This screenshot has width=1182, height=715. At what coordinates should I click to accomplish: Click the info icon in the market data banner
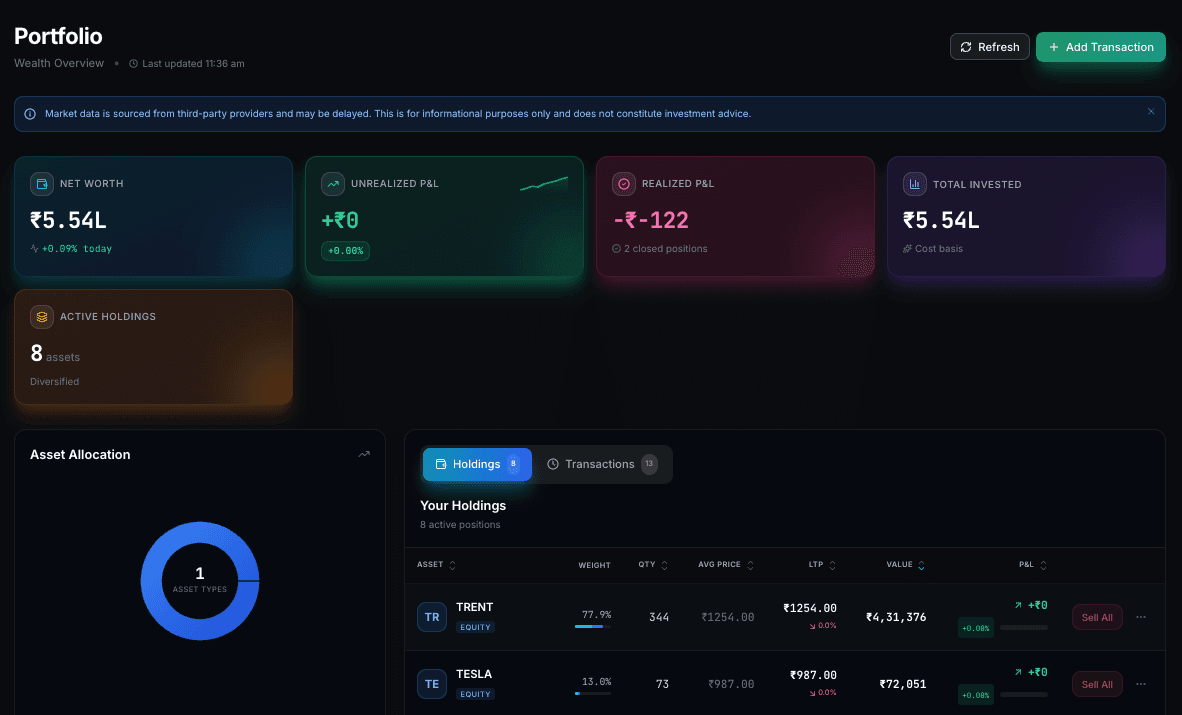click(x=29, y=113)
